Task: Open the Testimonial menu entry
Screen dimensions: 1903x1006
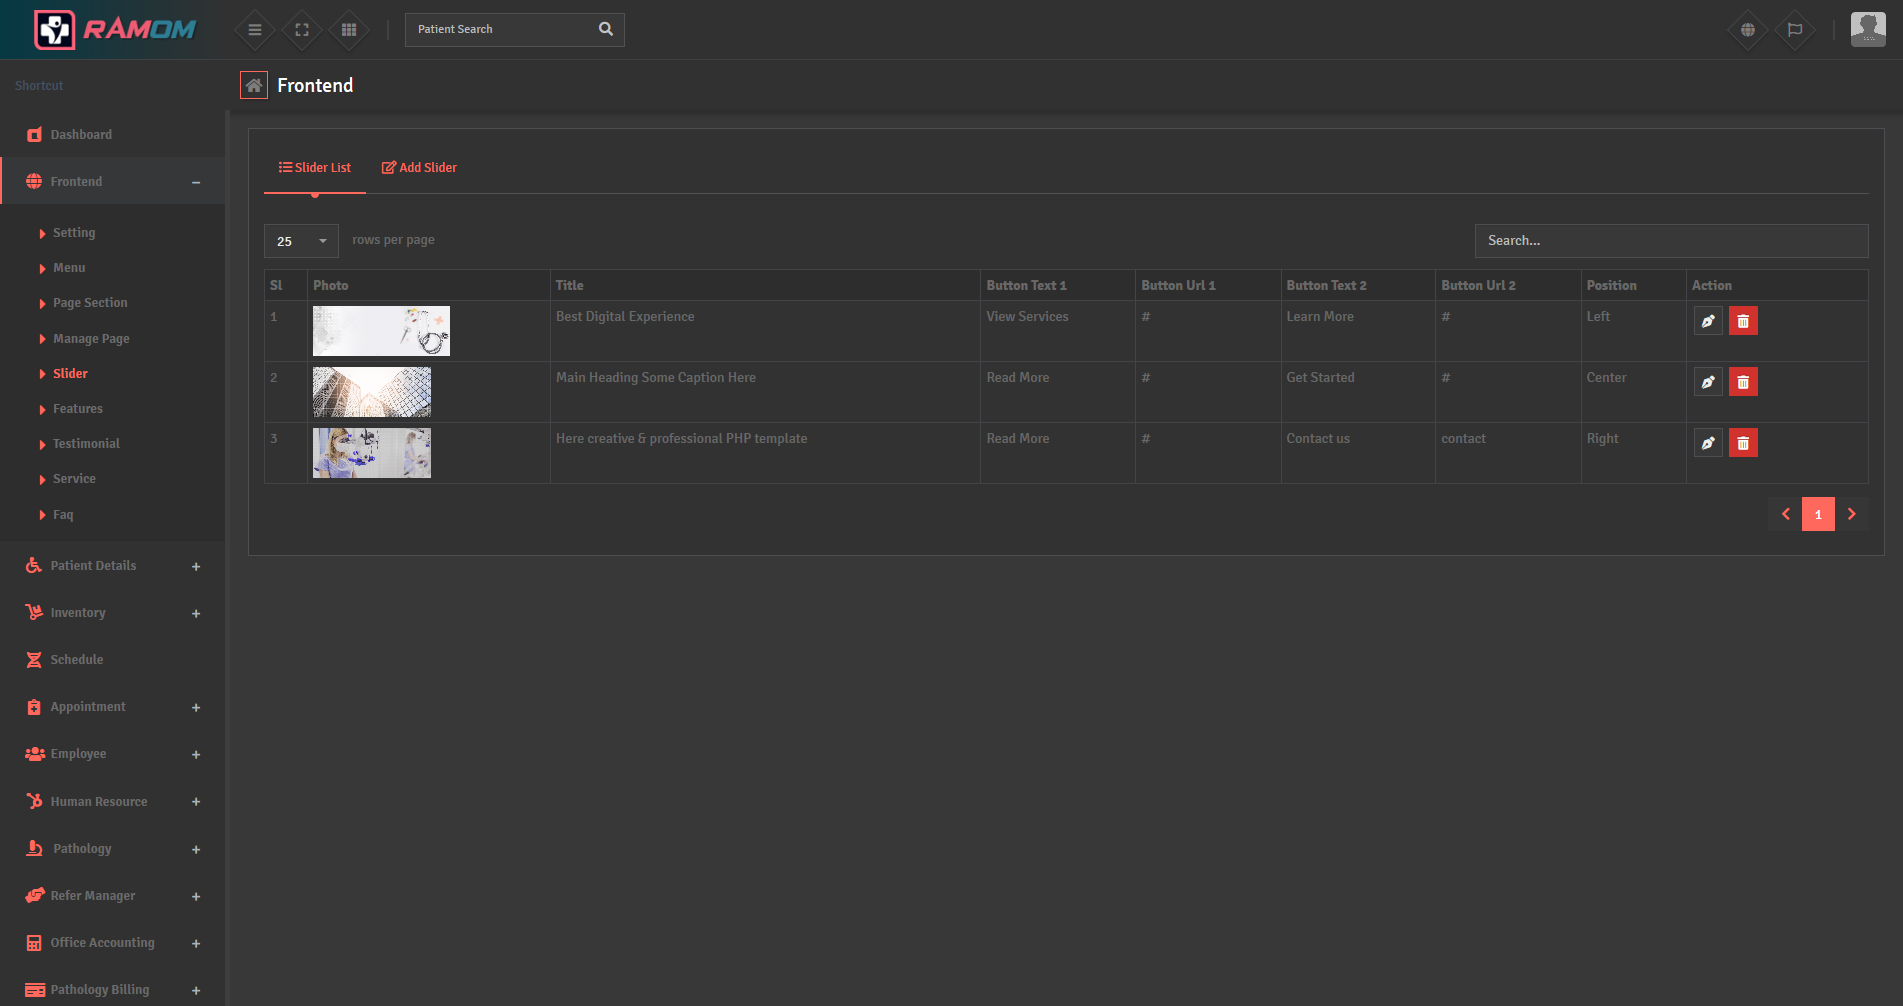Action: click(86, 443)
